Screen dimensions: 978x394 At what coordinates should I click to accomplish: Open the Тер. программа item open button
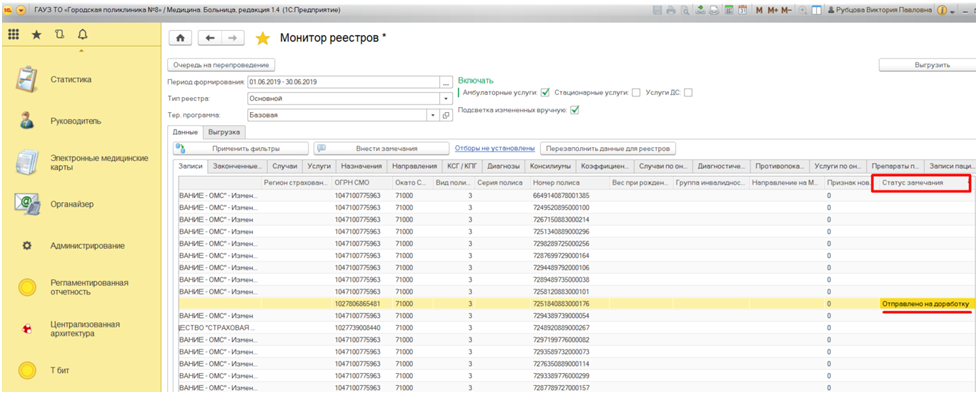pos(445,115)
